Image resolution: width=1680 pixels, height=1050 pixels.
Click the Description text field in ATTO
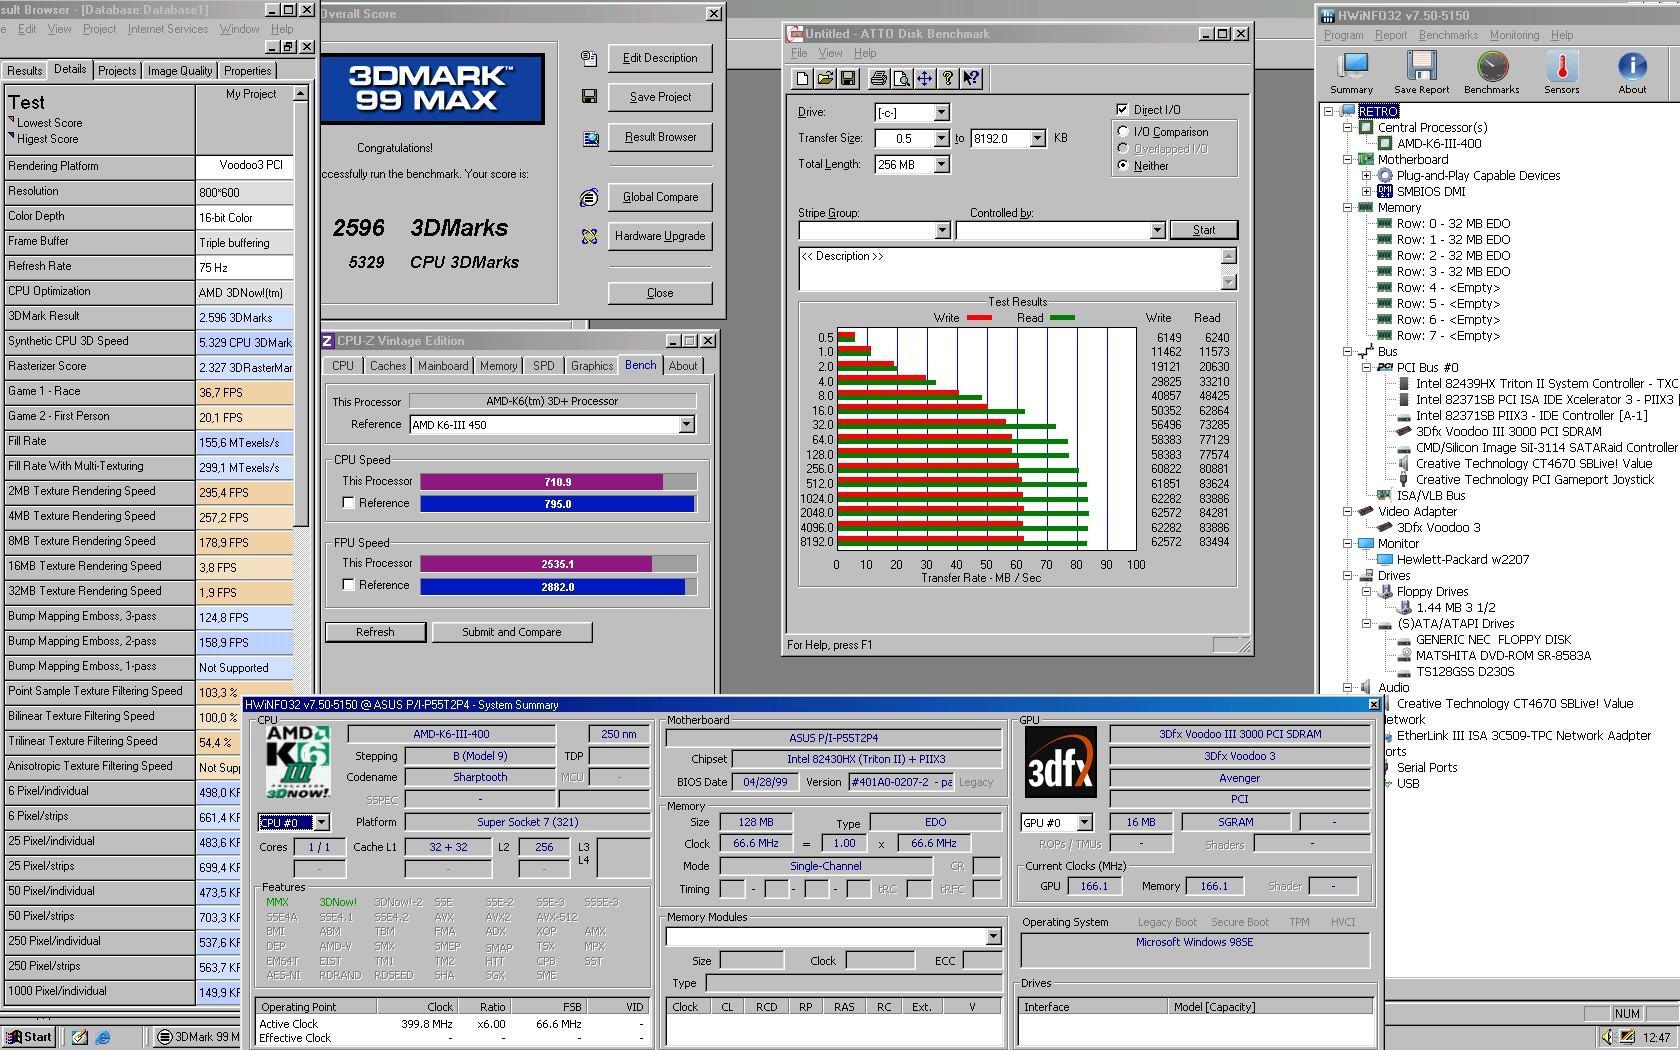pos(1009,269)
